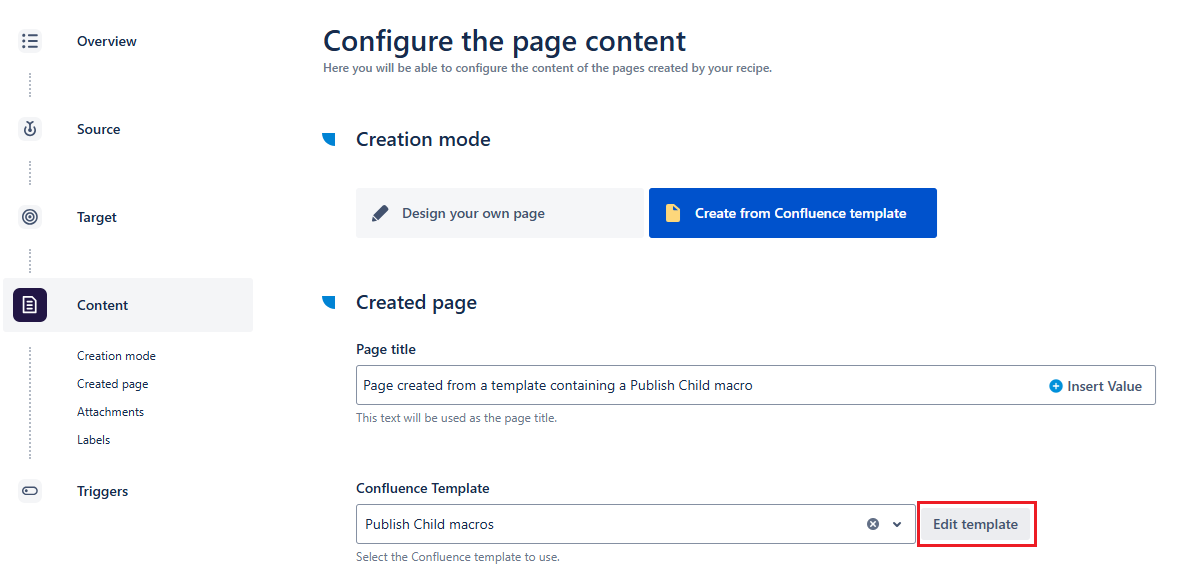The width and height of the screenshot is (1183, 574).
Task: Jump to Labels subsection
Action: (93, 440)
